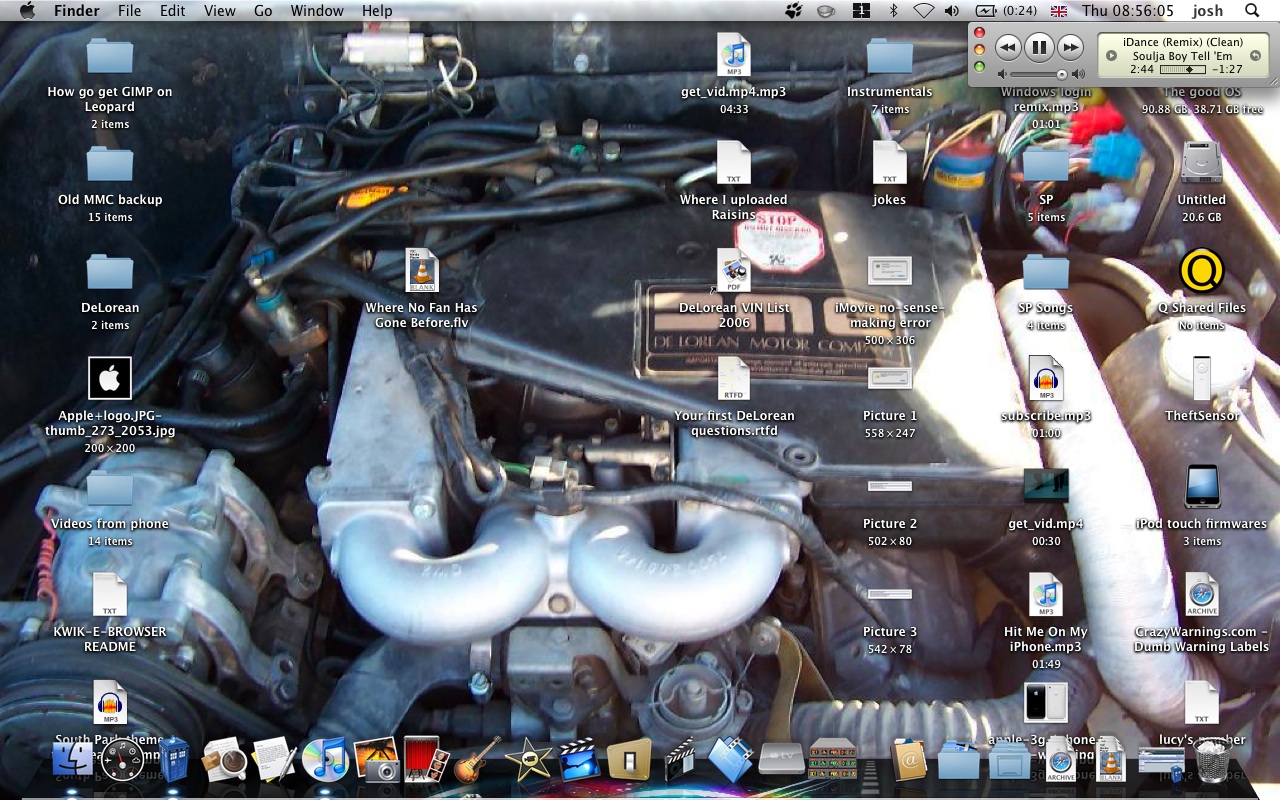
Task: Select iPod touch firmwares folder
Action: [x=1201, y=487]
